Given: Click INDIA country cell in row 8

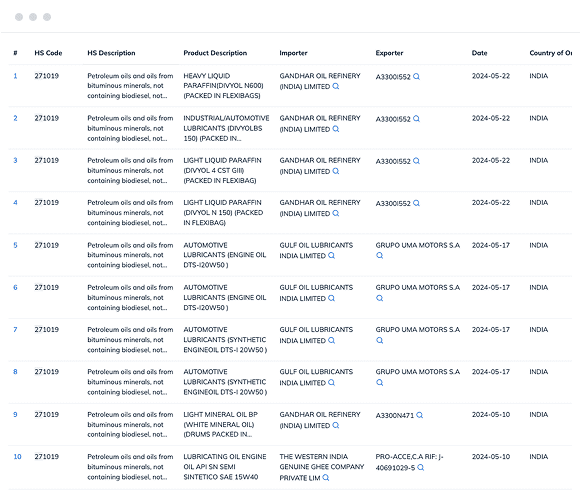Looking at the screenshot, I should (539, 371).
